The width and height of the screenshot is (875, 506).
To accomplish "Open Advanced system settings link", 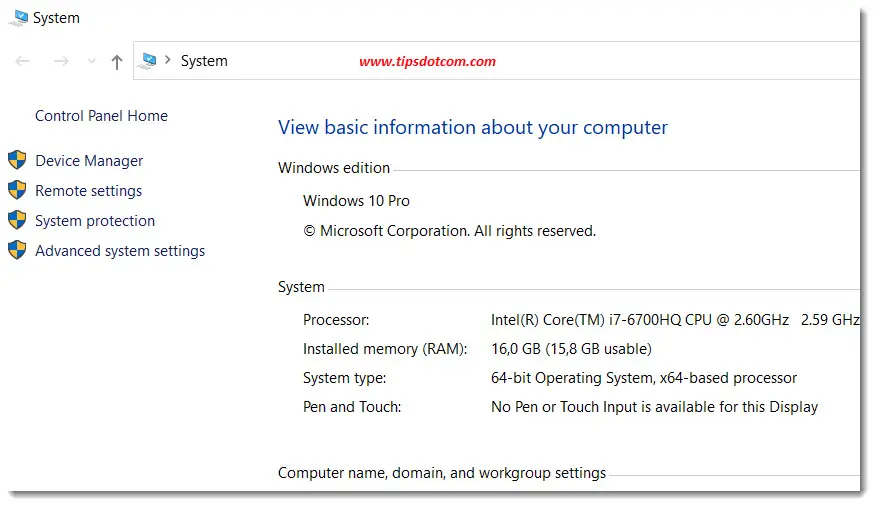I will 120,251.
